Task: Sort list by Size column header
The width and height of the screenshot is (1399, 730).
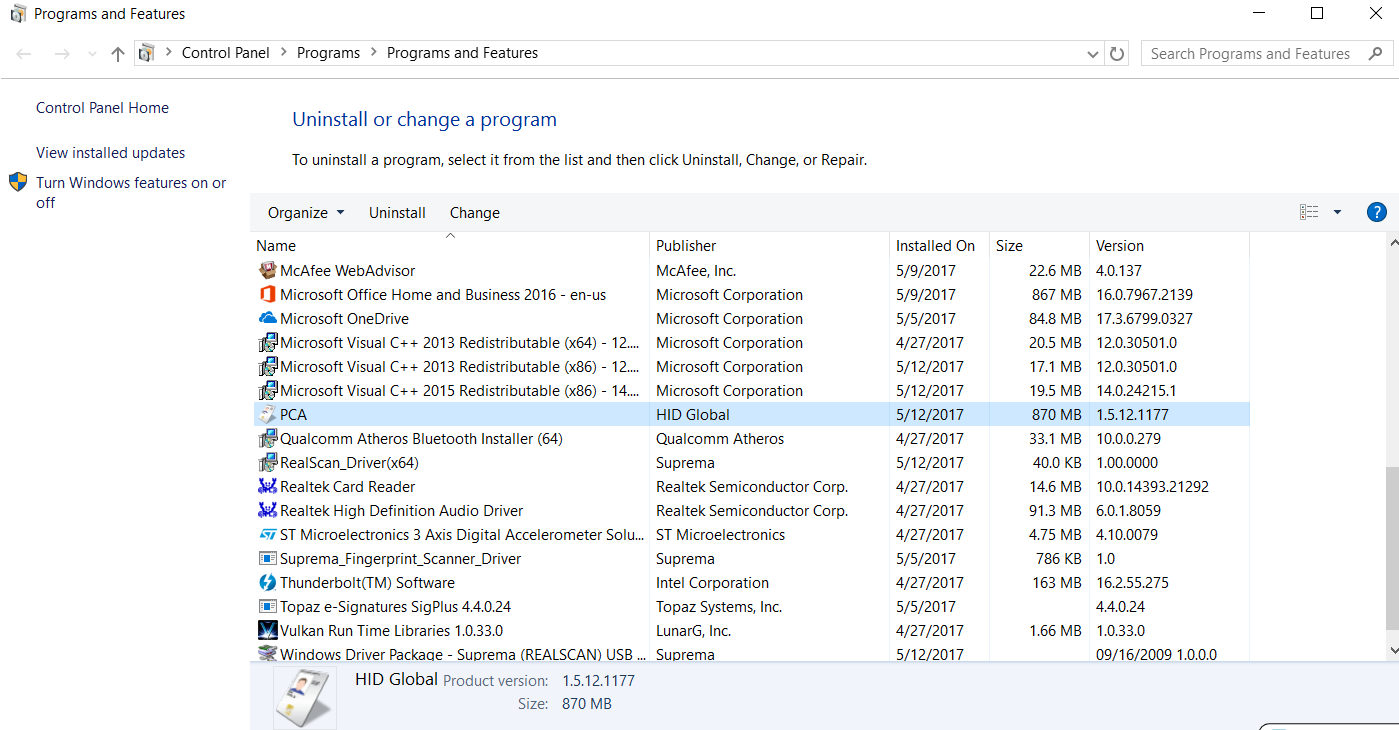Action: pos(1039,245)
